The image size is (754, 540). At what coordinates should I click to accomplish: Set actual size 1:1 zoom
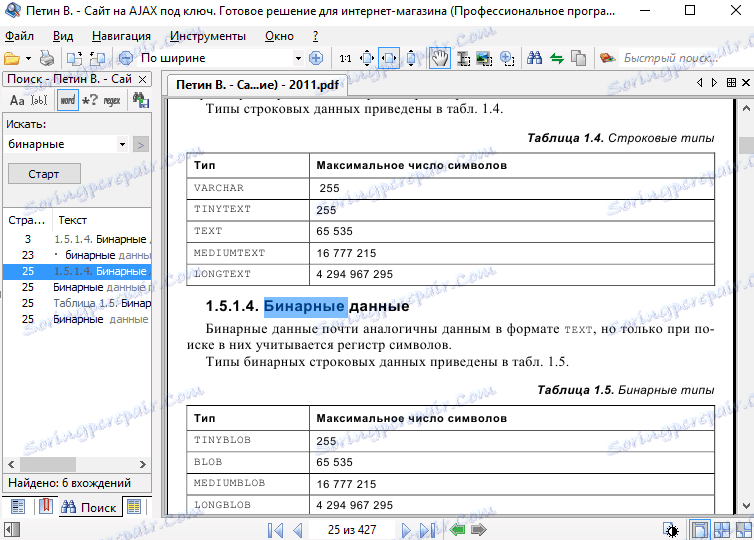pyautogui.click(x=345, y=58)
